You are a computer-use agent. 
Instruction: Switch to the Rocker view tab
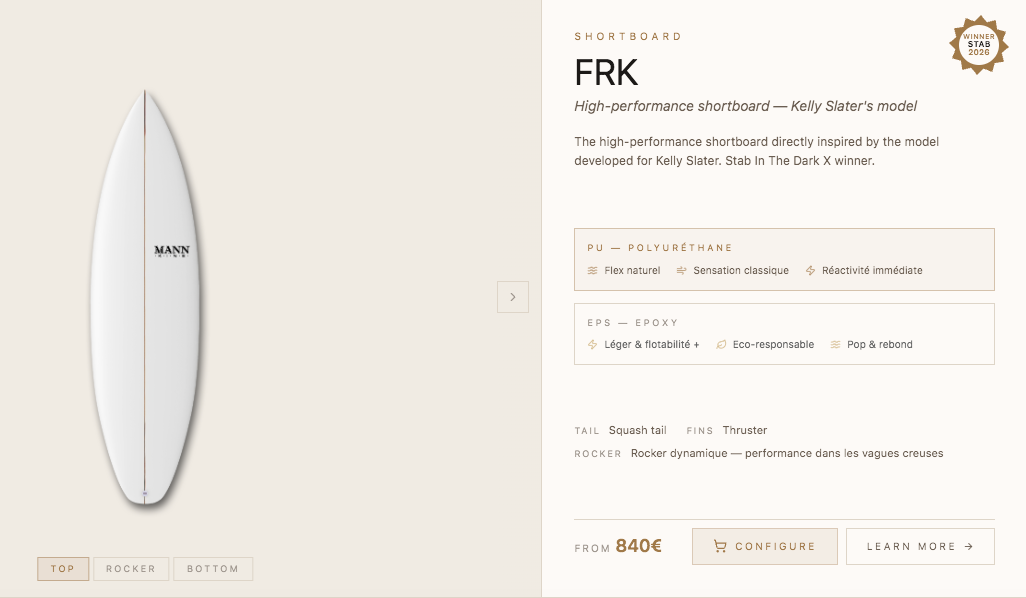(131, 569)
